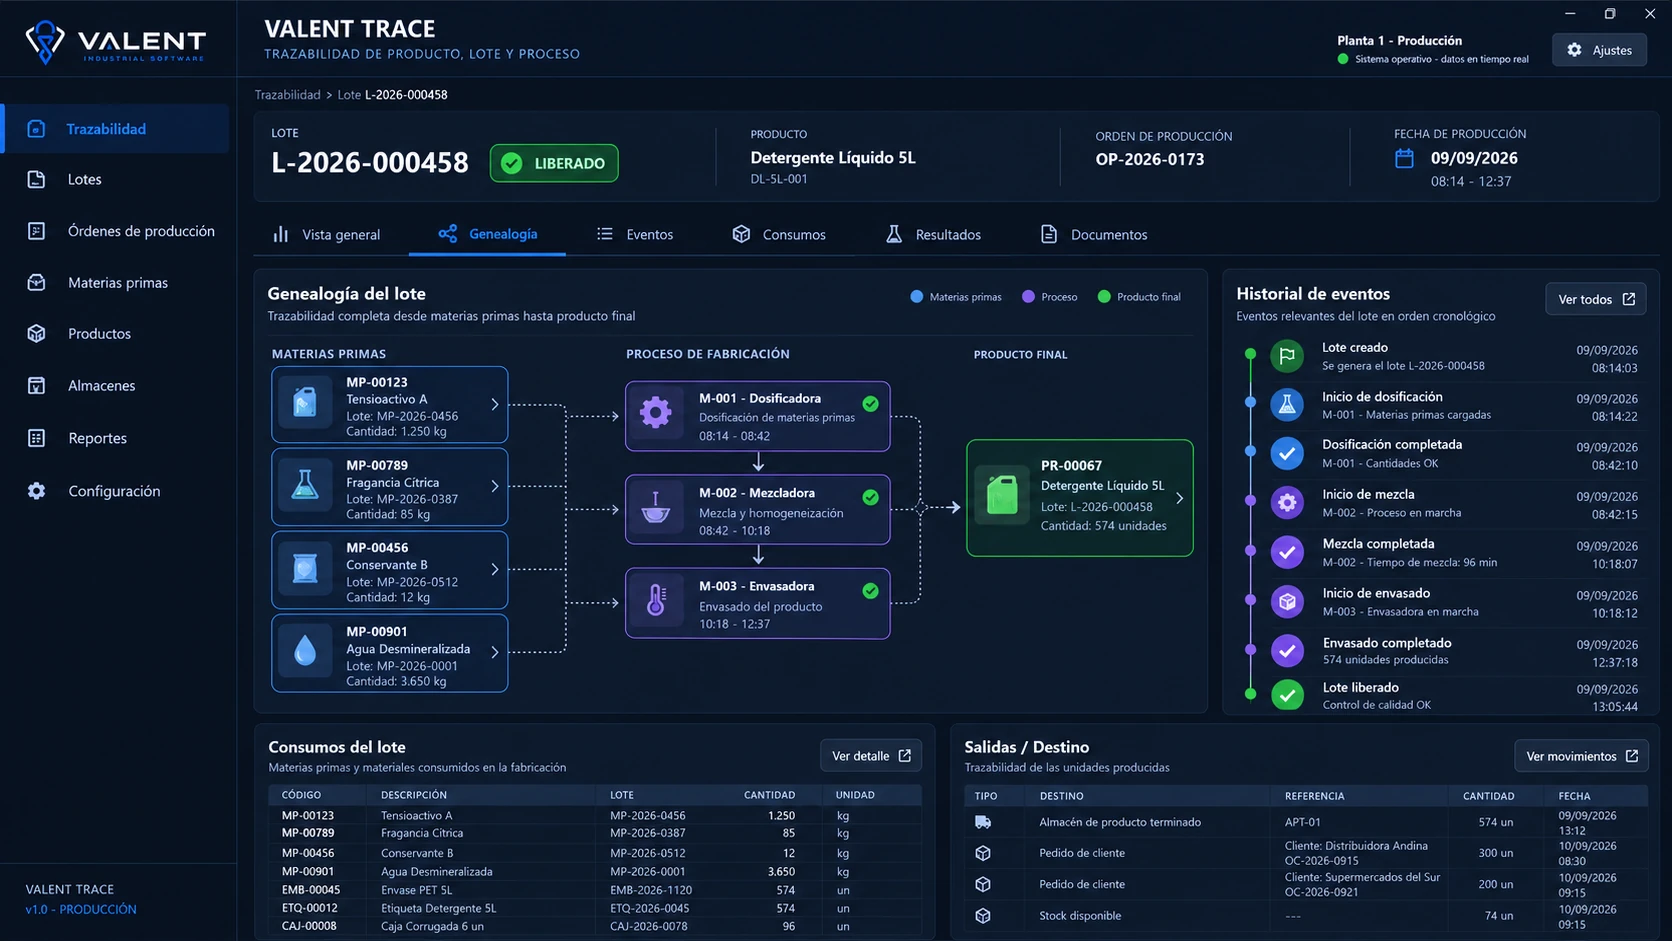Click the Órdenes de producción icon
This screenshot has height=941, width=1672.
(x=36, y=231)
